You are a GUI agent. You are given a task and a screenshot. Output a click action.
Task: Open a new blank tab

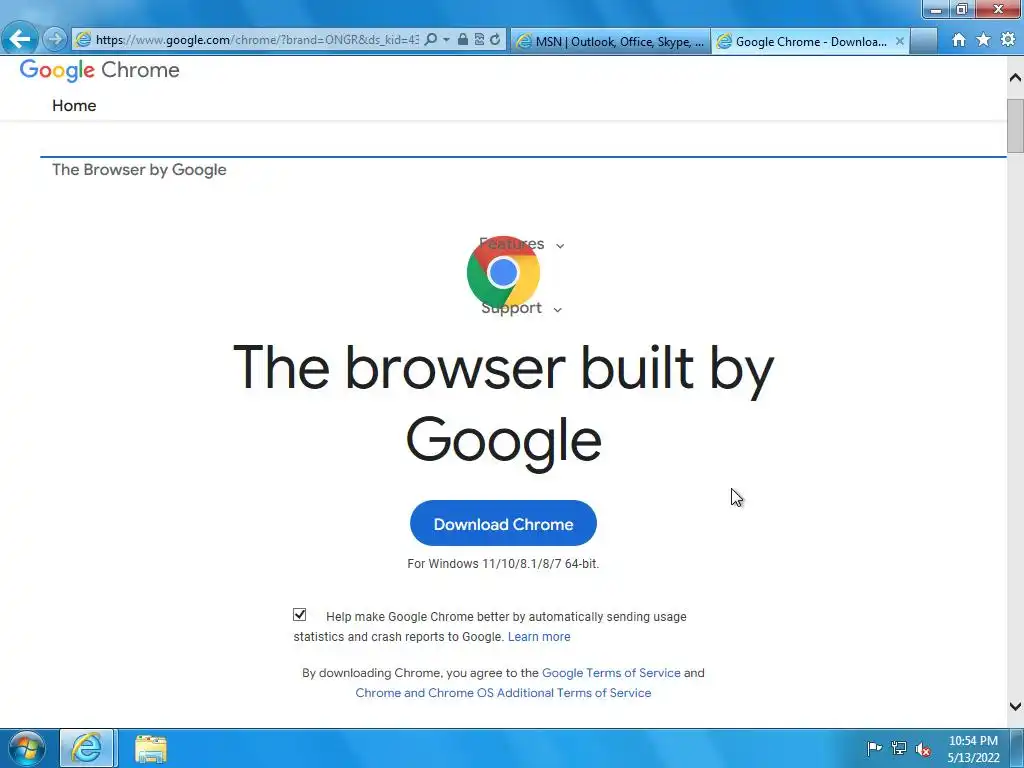click(x=923, y=41)
